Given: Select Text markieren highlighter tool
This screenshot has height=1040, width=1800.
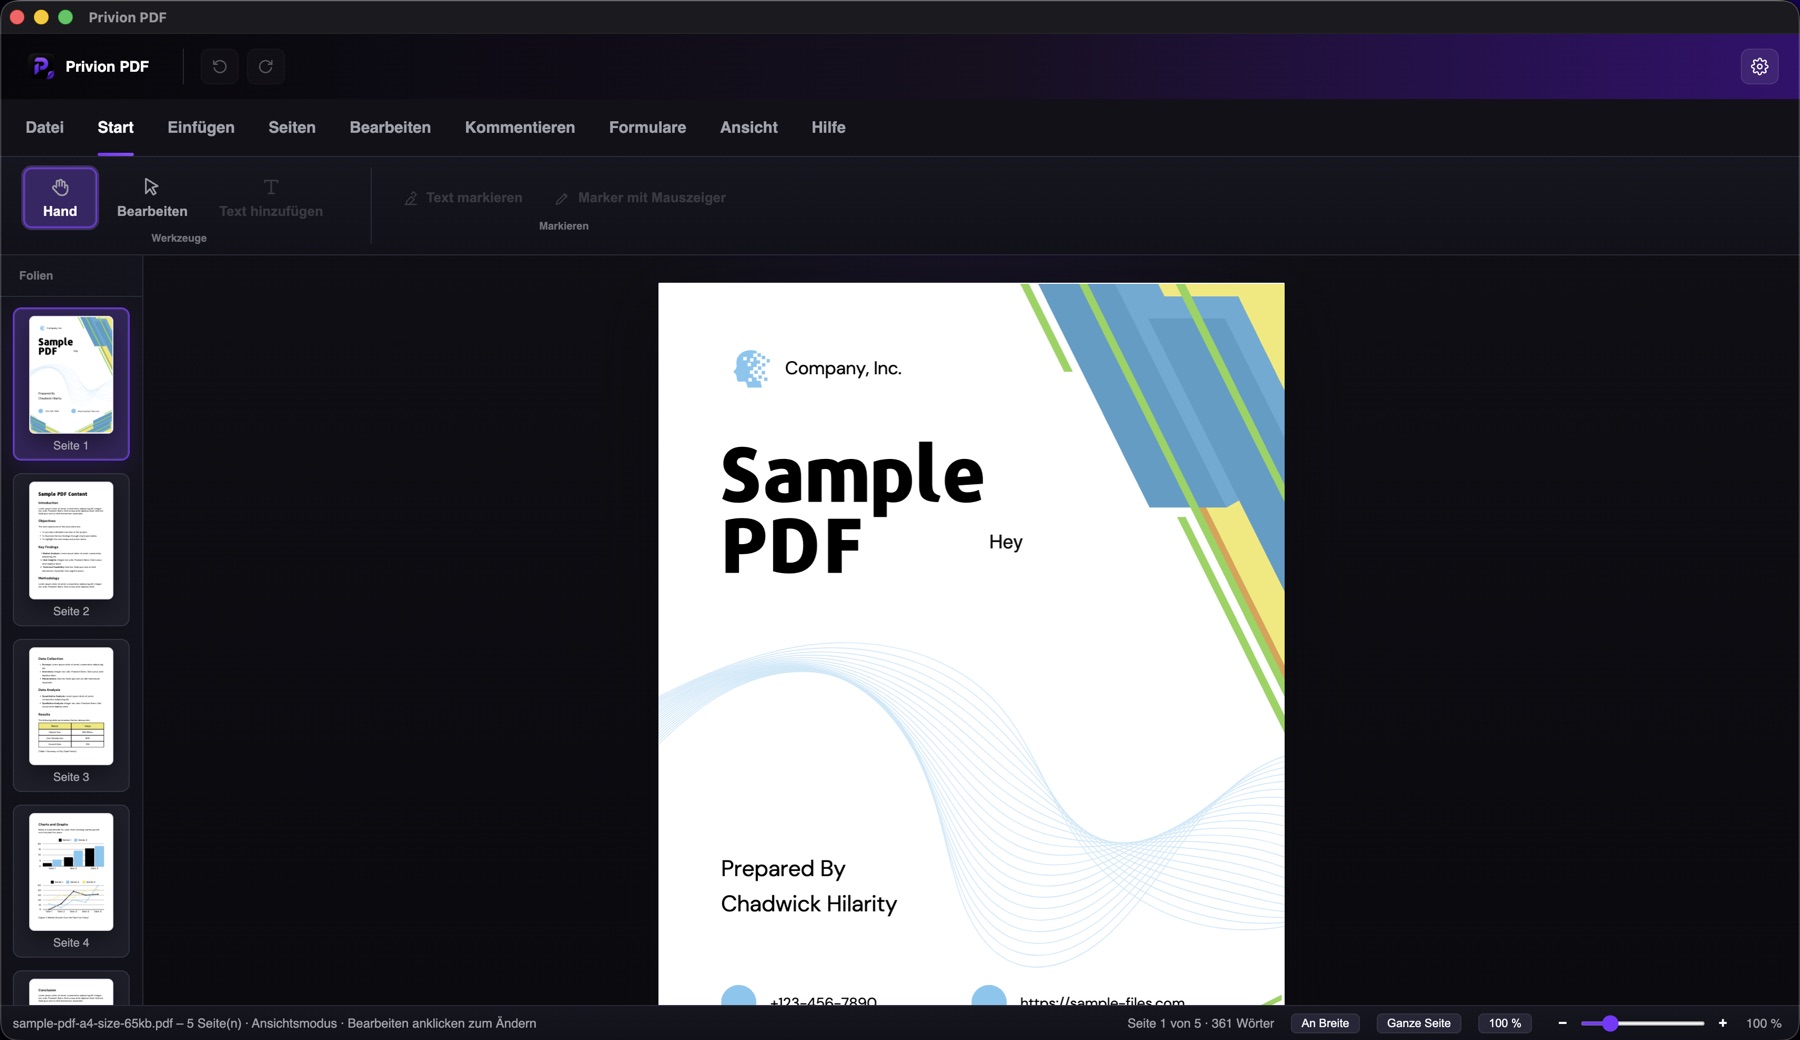Looking at the screenshot, I should click(463, 198).
